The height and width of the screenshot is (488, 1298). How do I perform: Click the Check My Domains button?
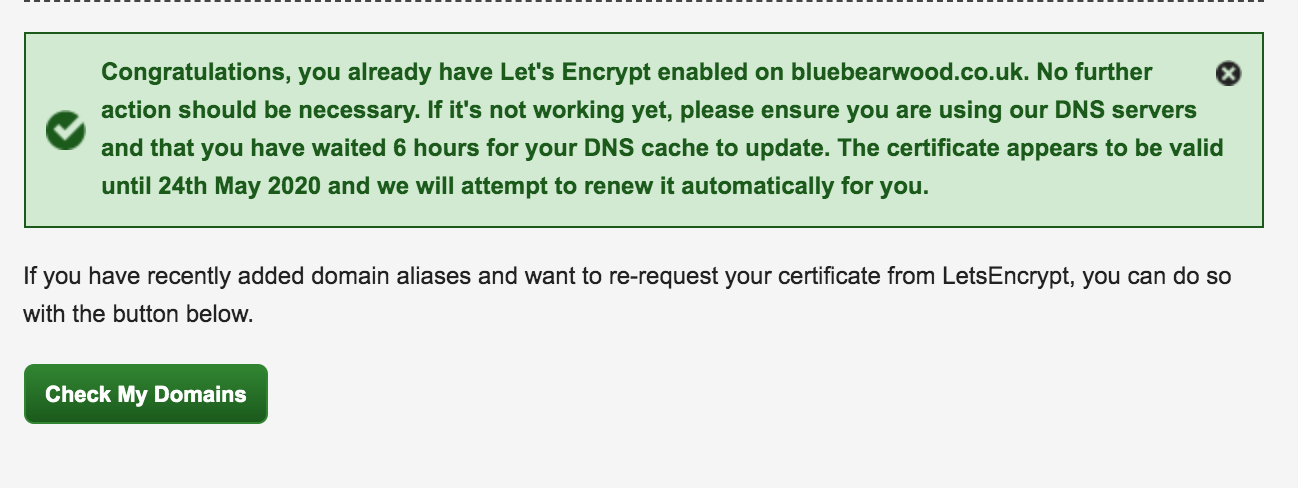pyautogui.click(x=146, y=394)
